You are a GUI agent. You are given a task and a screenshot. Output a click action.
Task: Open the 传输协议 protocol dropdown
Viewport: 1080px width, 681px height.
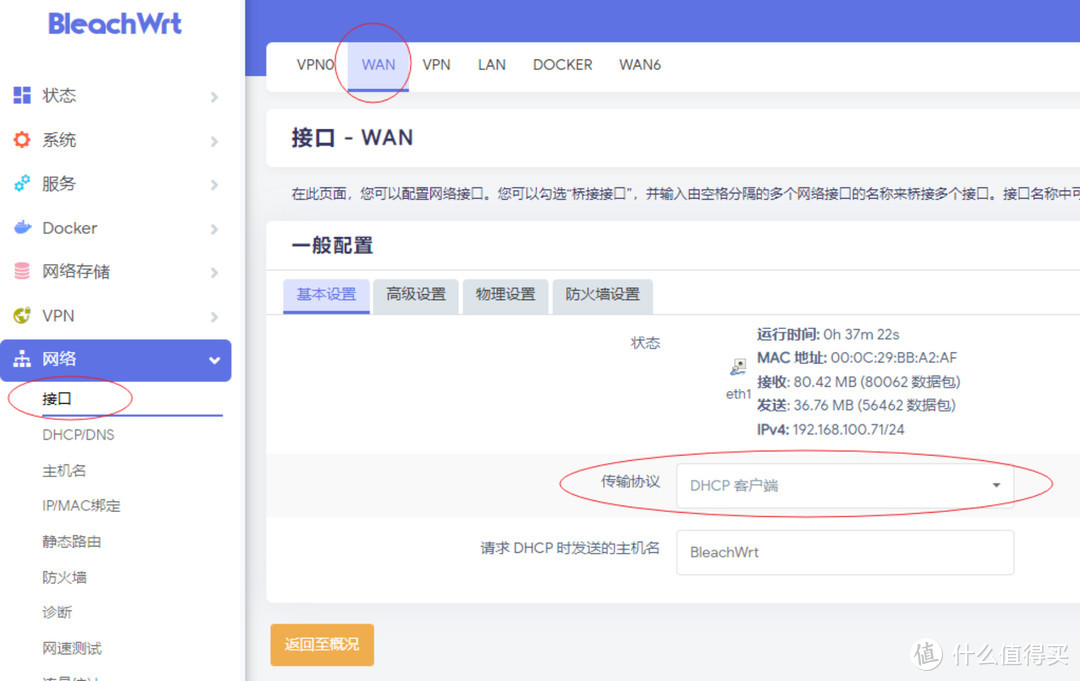[x=845, y=485]
